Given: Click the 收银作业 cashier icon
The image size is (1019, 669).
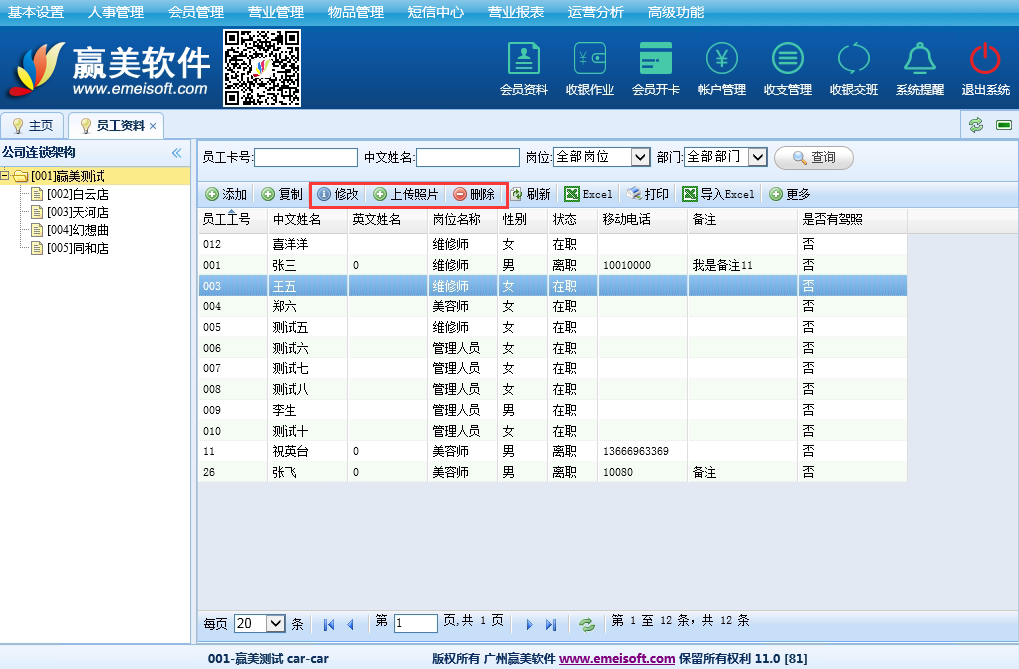Looking at the screenshot, I should 589,60.
